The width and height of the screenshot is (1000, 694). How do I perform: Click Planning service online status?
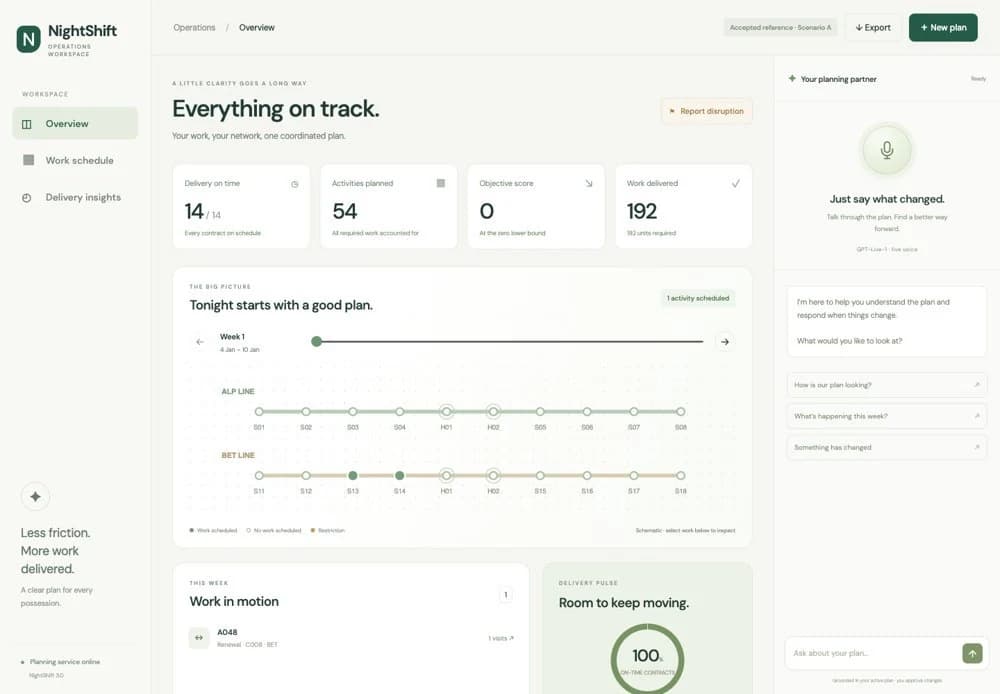click(61, 661)
